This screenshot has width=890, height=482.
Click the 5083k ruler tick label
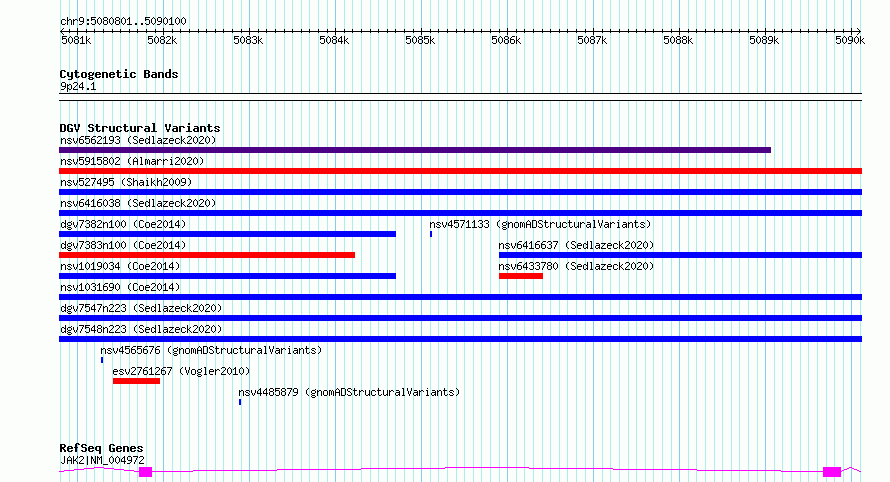pos(249,40)
